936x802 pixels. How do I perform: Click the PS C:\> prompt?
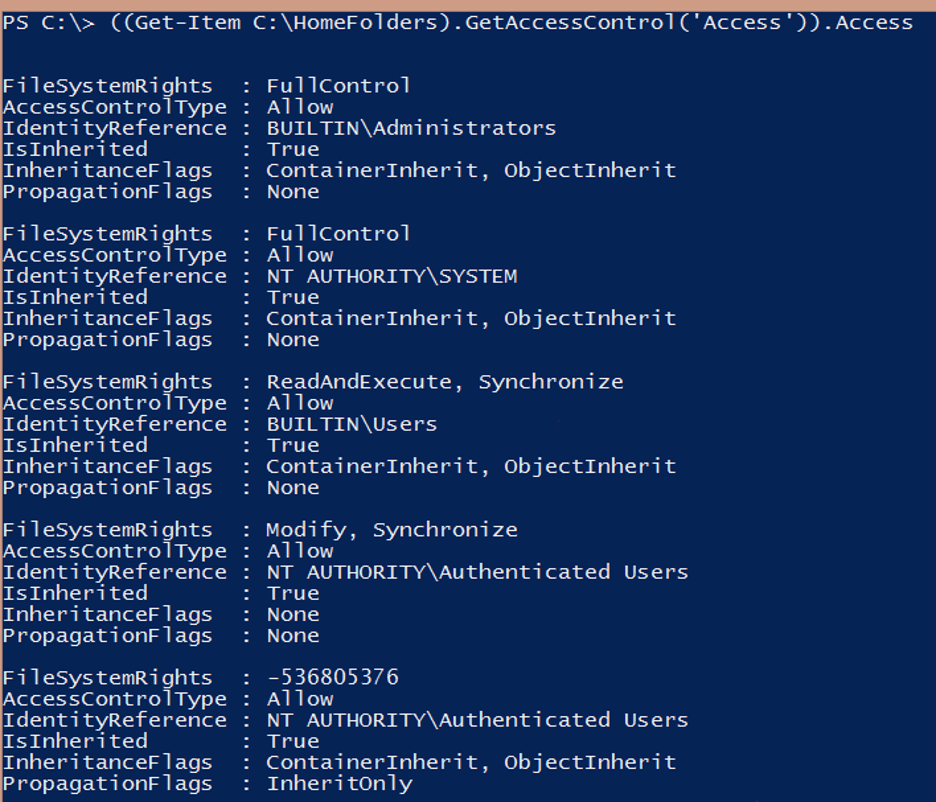[x=38, y=22]
